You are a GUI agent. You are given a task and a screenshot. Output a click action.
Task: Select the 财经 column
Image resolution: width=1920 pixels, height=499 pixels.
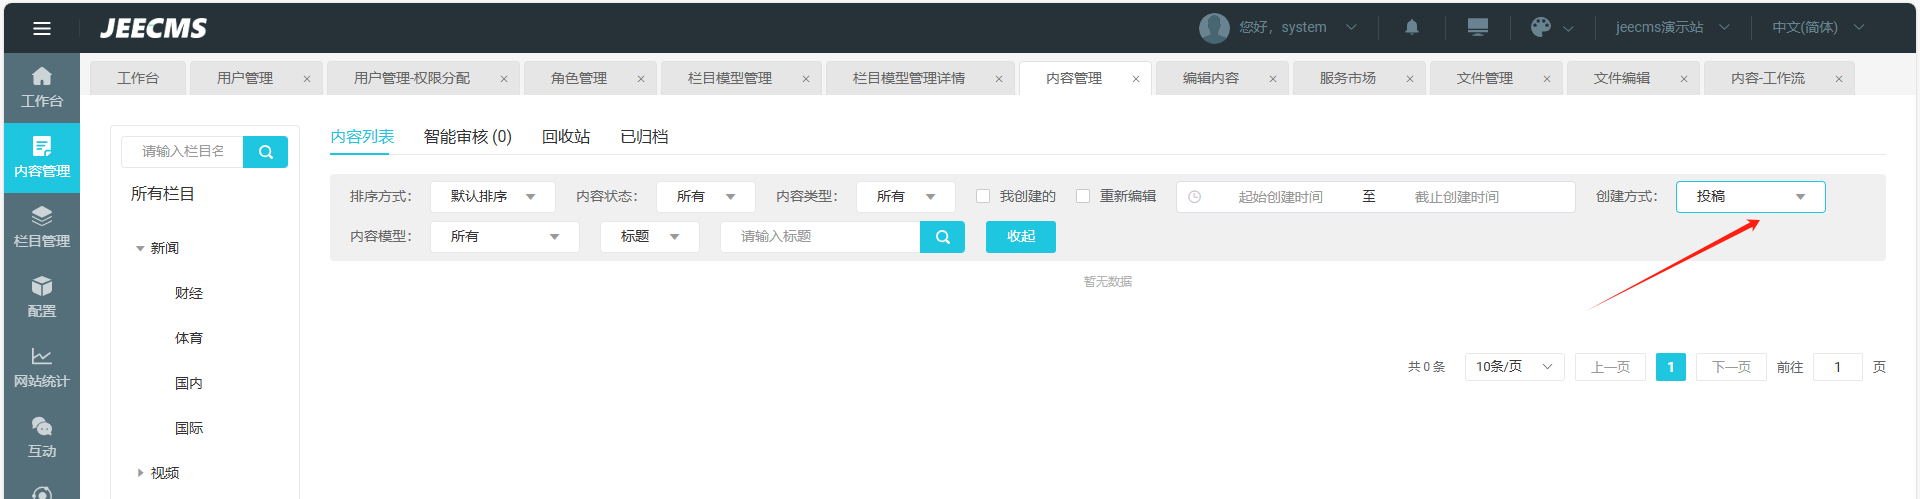(189, 293)
